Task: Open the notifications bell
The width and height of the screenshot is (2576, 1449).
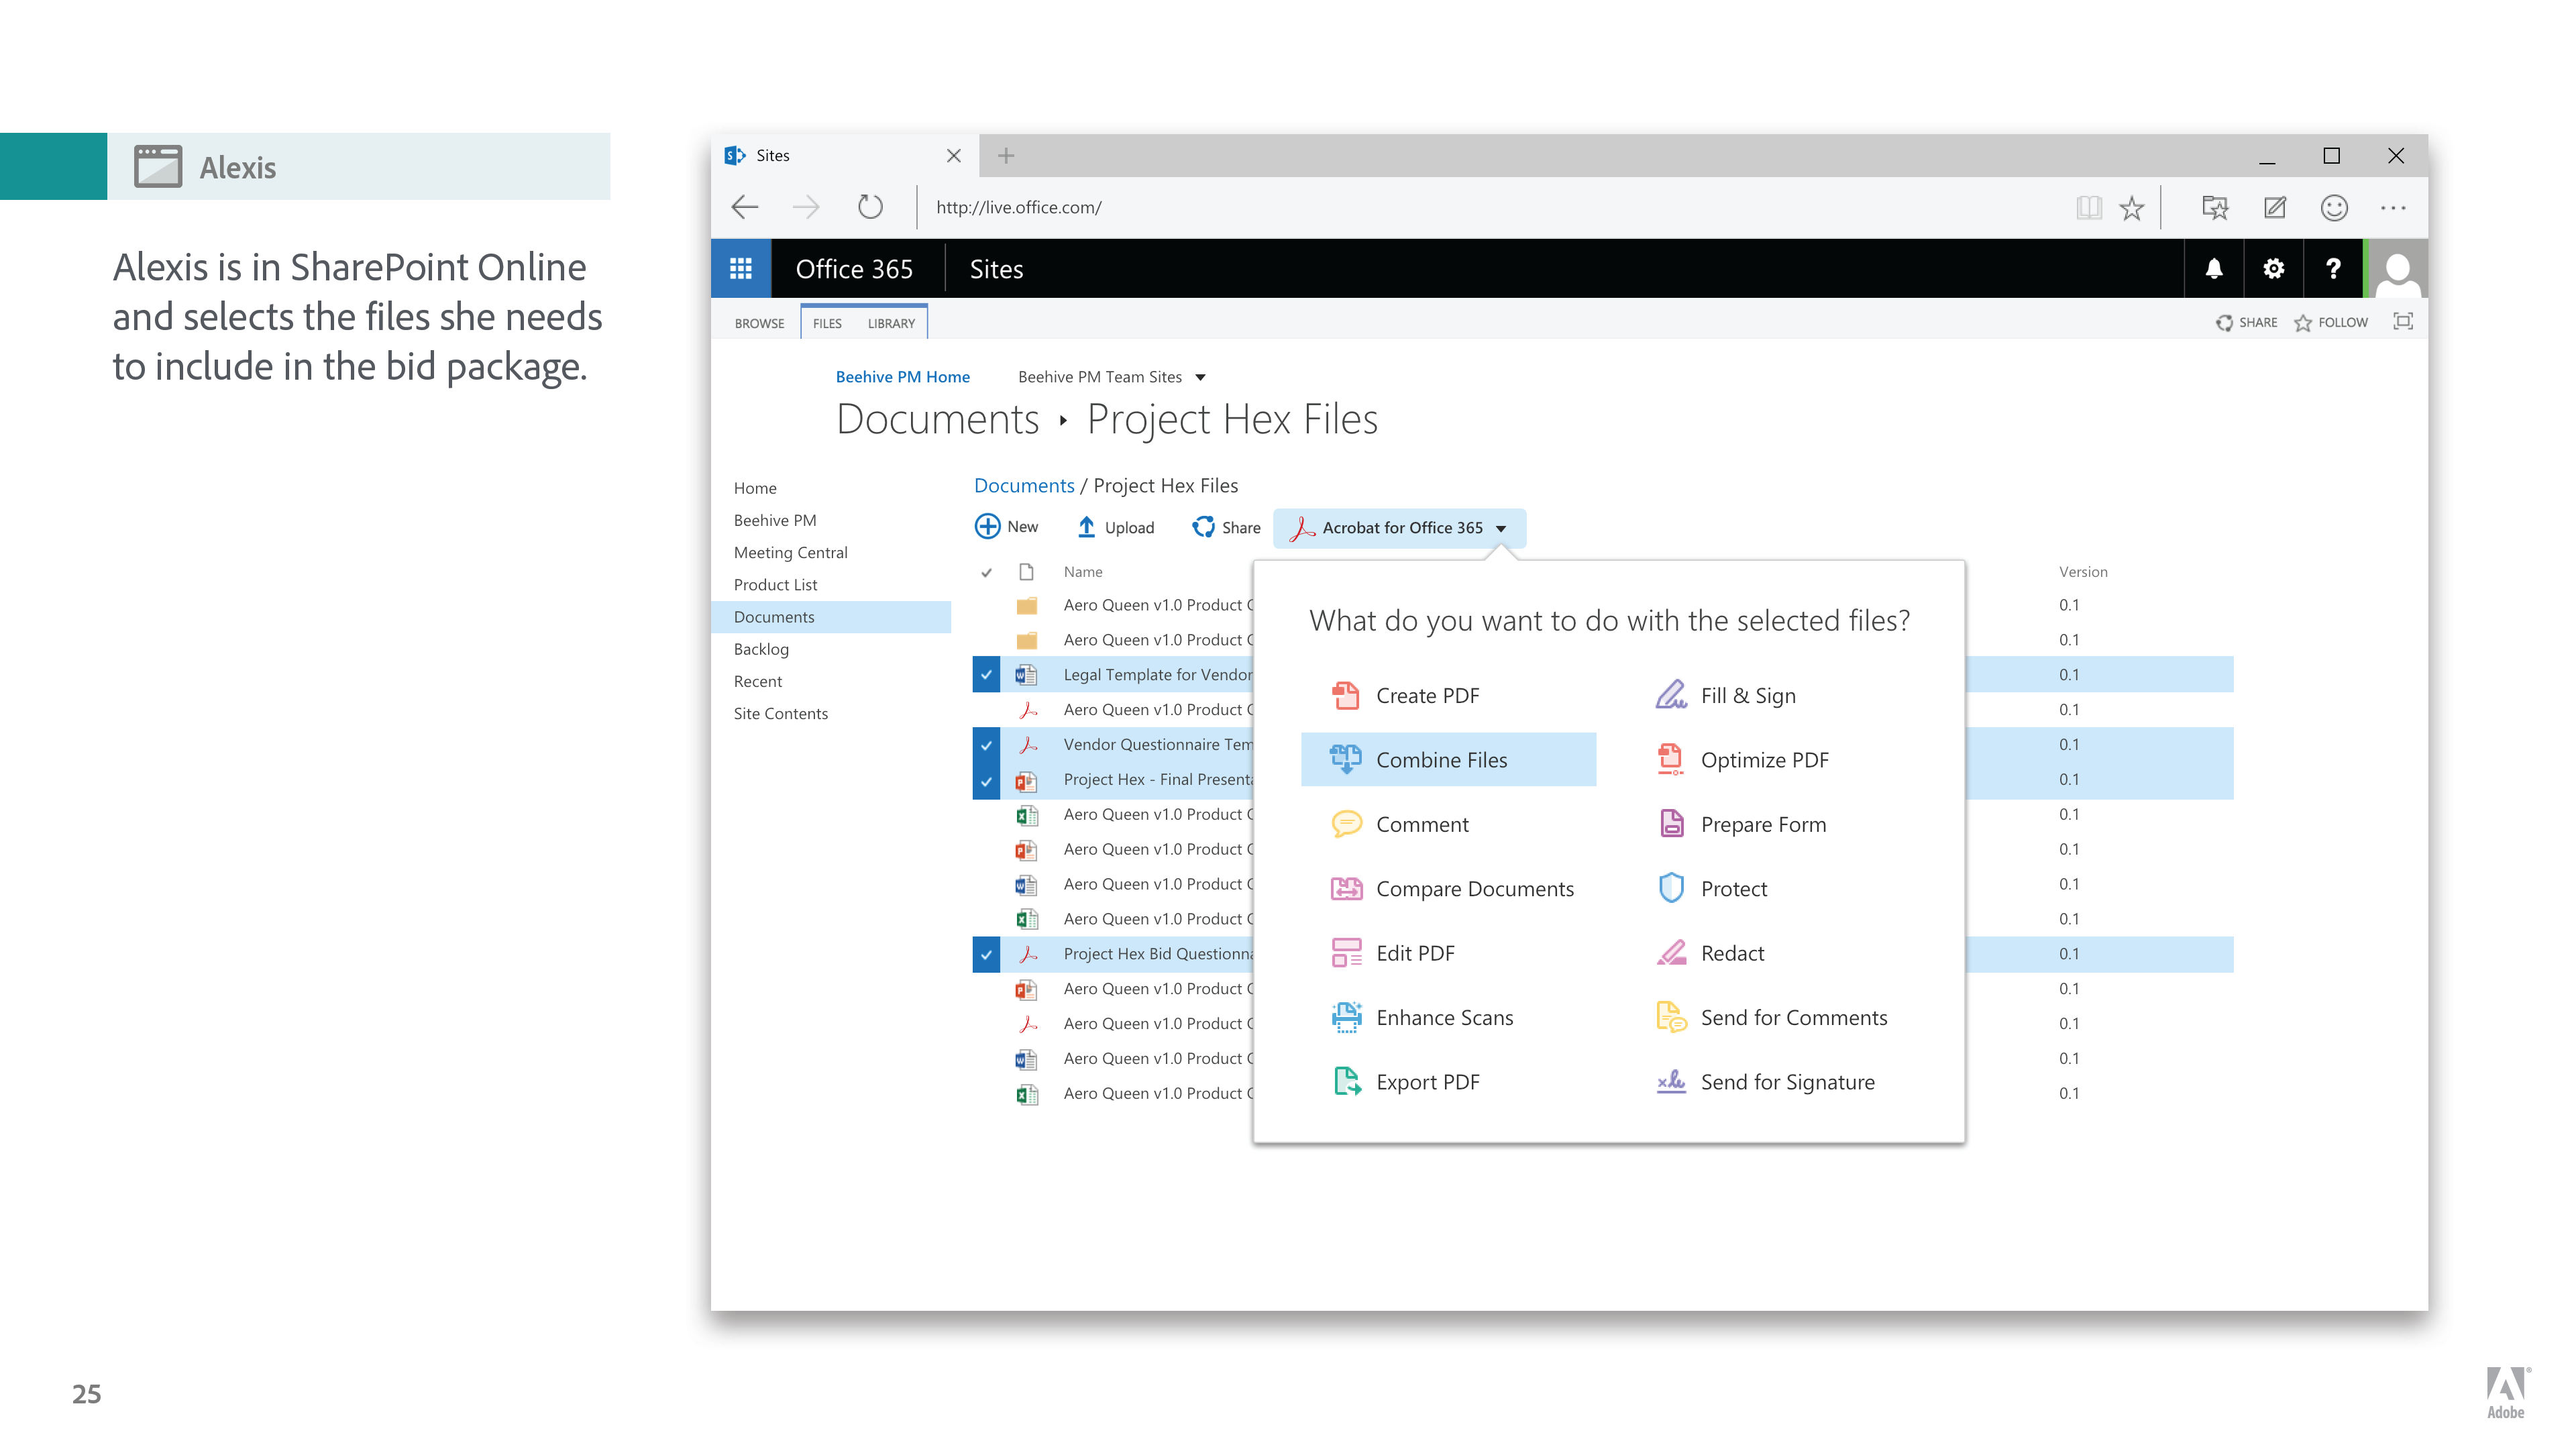Action: pyautogui.click(x=2214, y=268)
